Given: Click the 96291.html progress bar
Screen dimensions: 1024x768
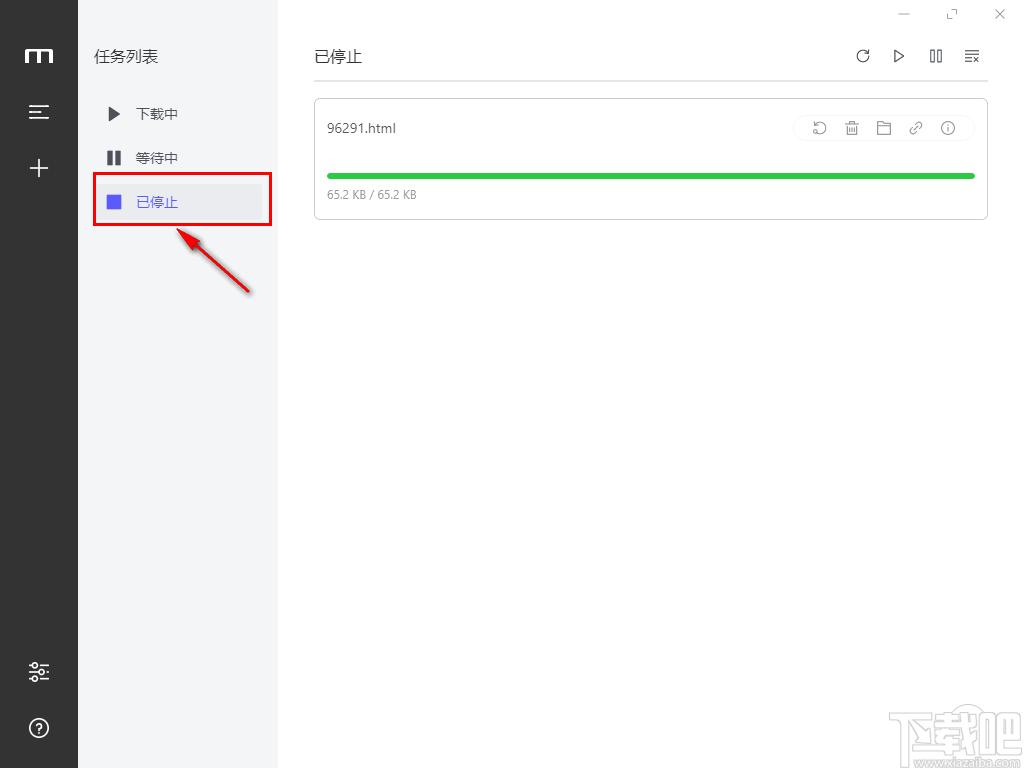Looking at the screenshot, I should (650, 176).
